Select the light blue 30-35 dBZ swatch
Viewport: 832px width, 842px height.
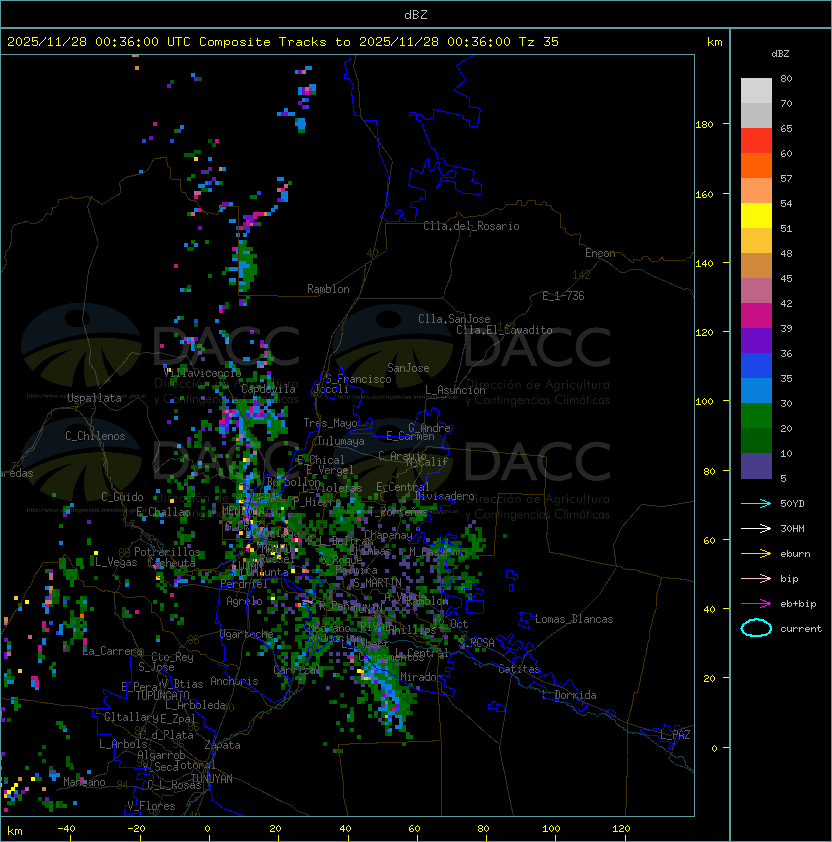756,390
